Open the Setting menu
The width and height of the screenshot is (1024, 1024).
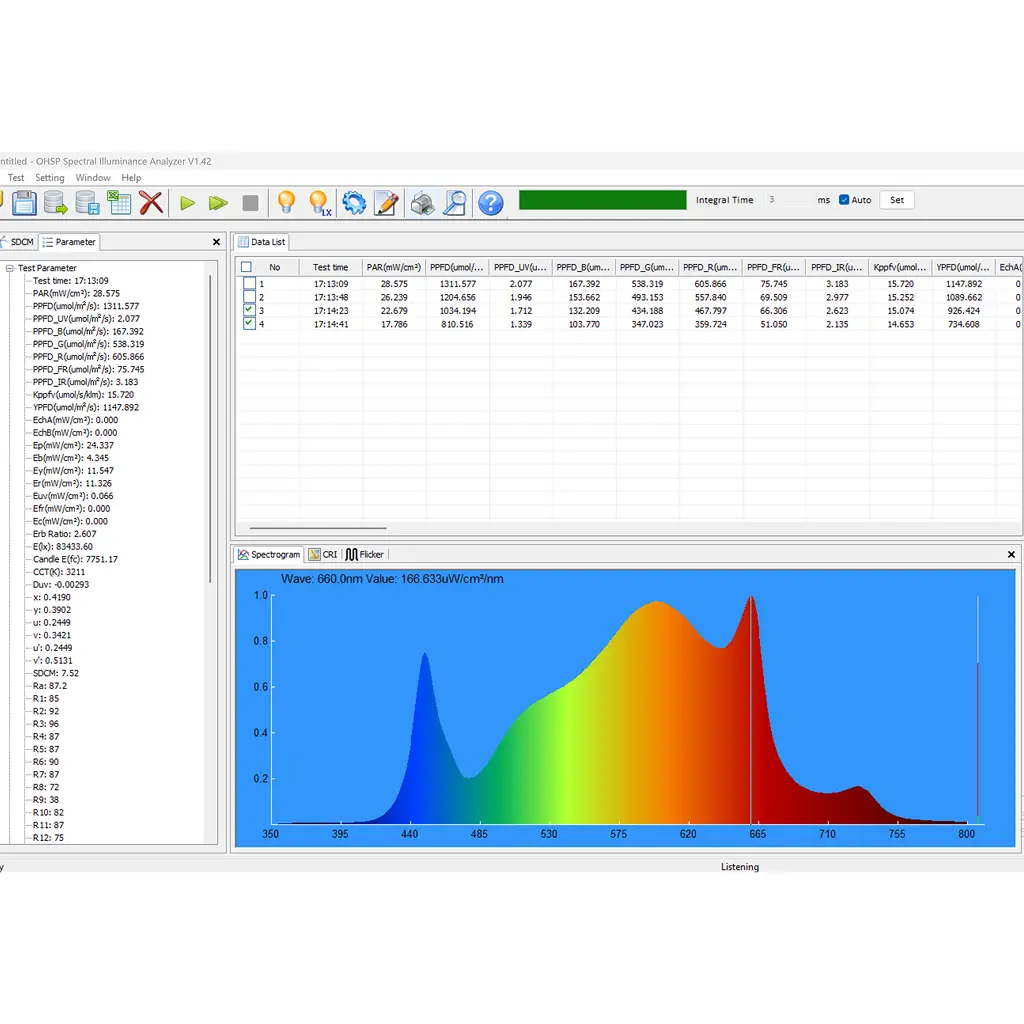(x=50, y=178)
